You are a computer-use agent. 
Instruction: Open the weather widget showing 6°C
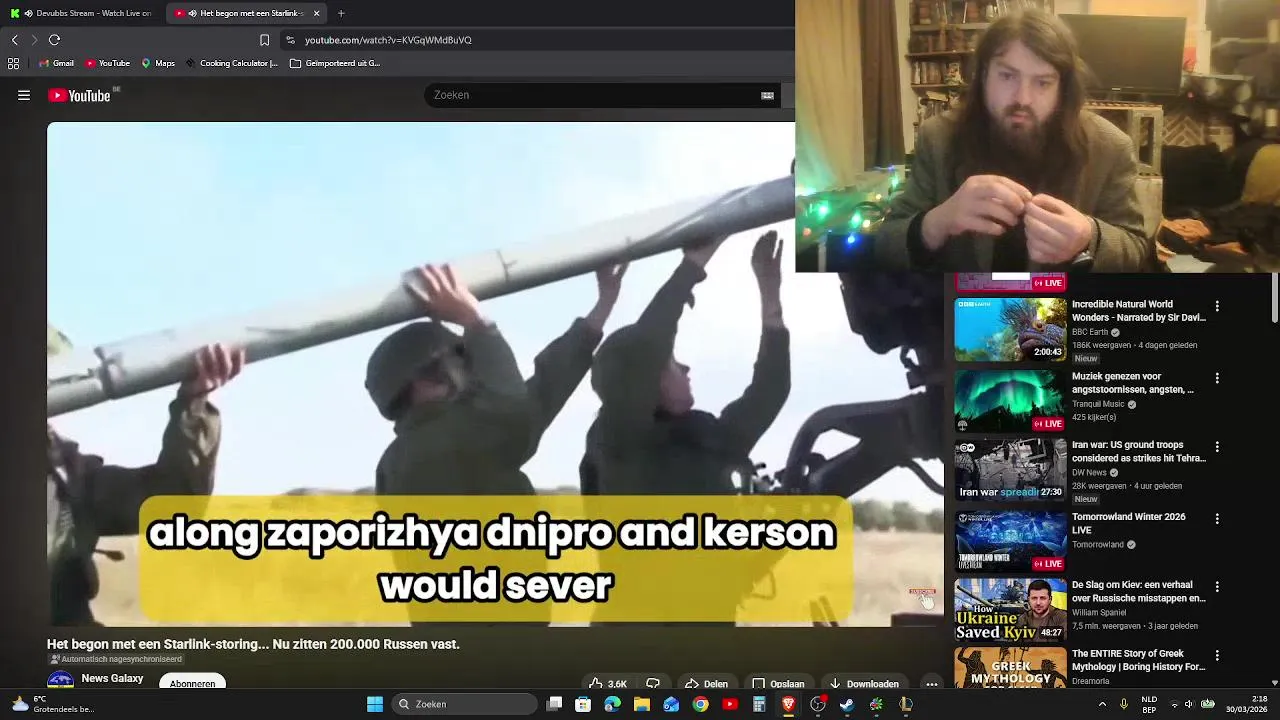pyautogui.click(x=52, y=704)
